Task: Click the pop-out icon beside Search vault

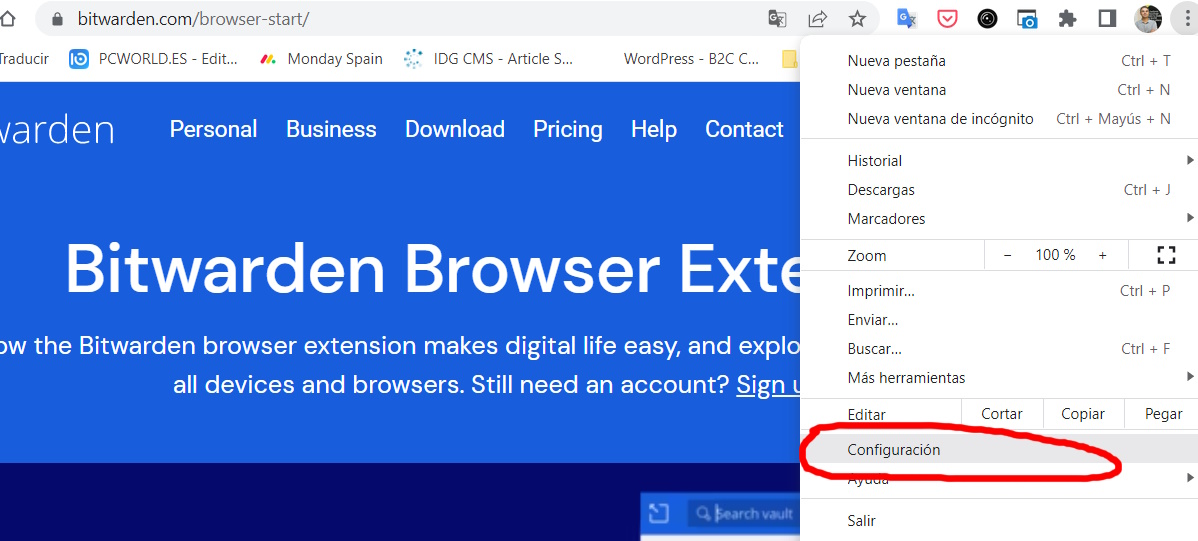Action: pyautogui.click(x=659, y=513)
